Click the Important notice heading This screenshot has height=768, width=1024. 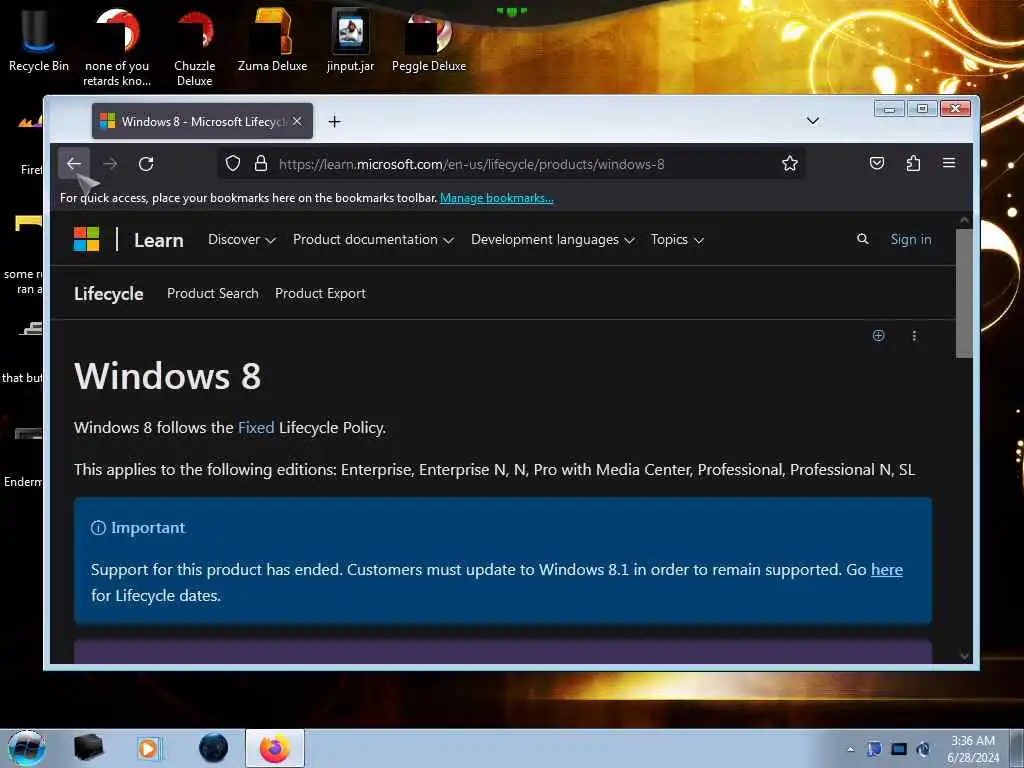[148, 528]
